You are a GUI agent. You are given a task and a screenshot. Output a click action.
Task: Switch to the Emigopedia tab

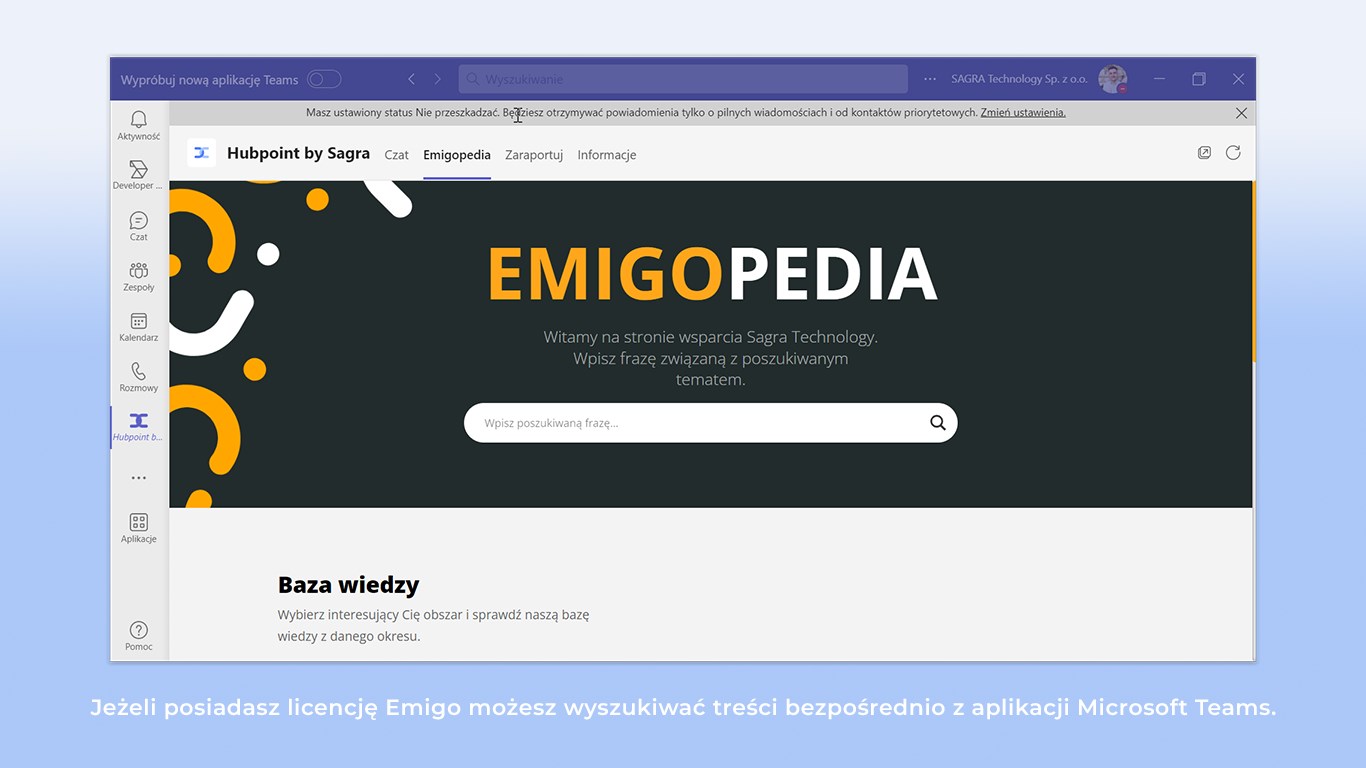pyautogui.click(x=457, y=155)
